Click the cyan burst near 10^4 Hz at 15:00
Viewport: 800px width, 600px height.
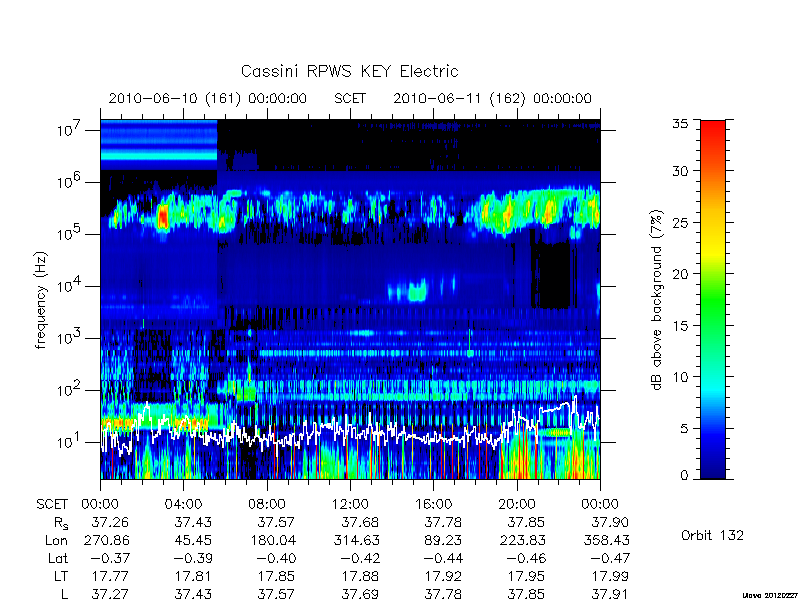tap(417, 293)
